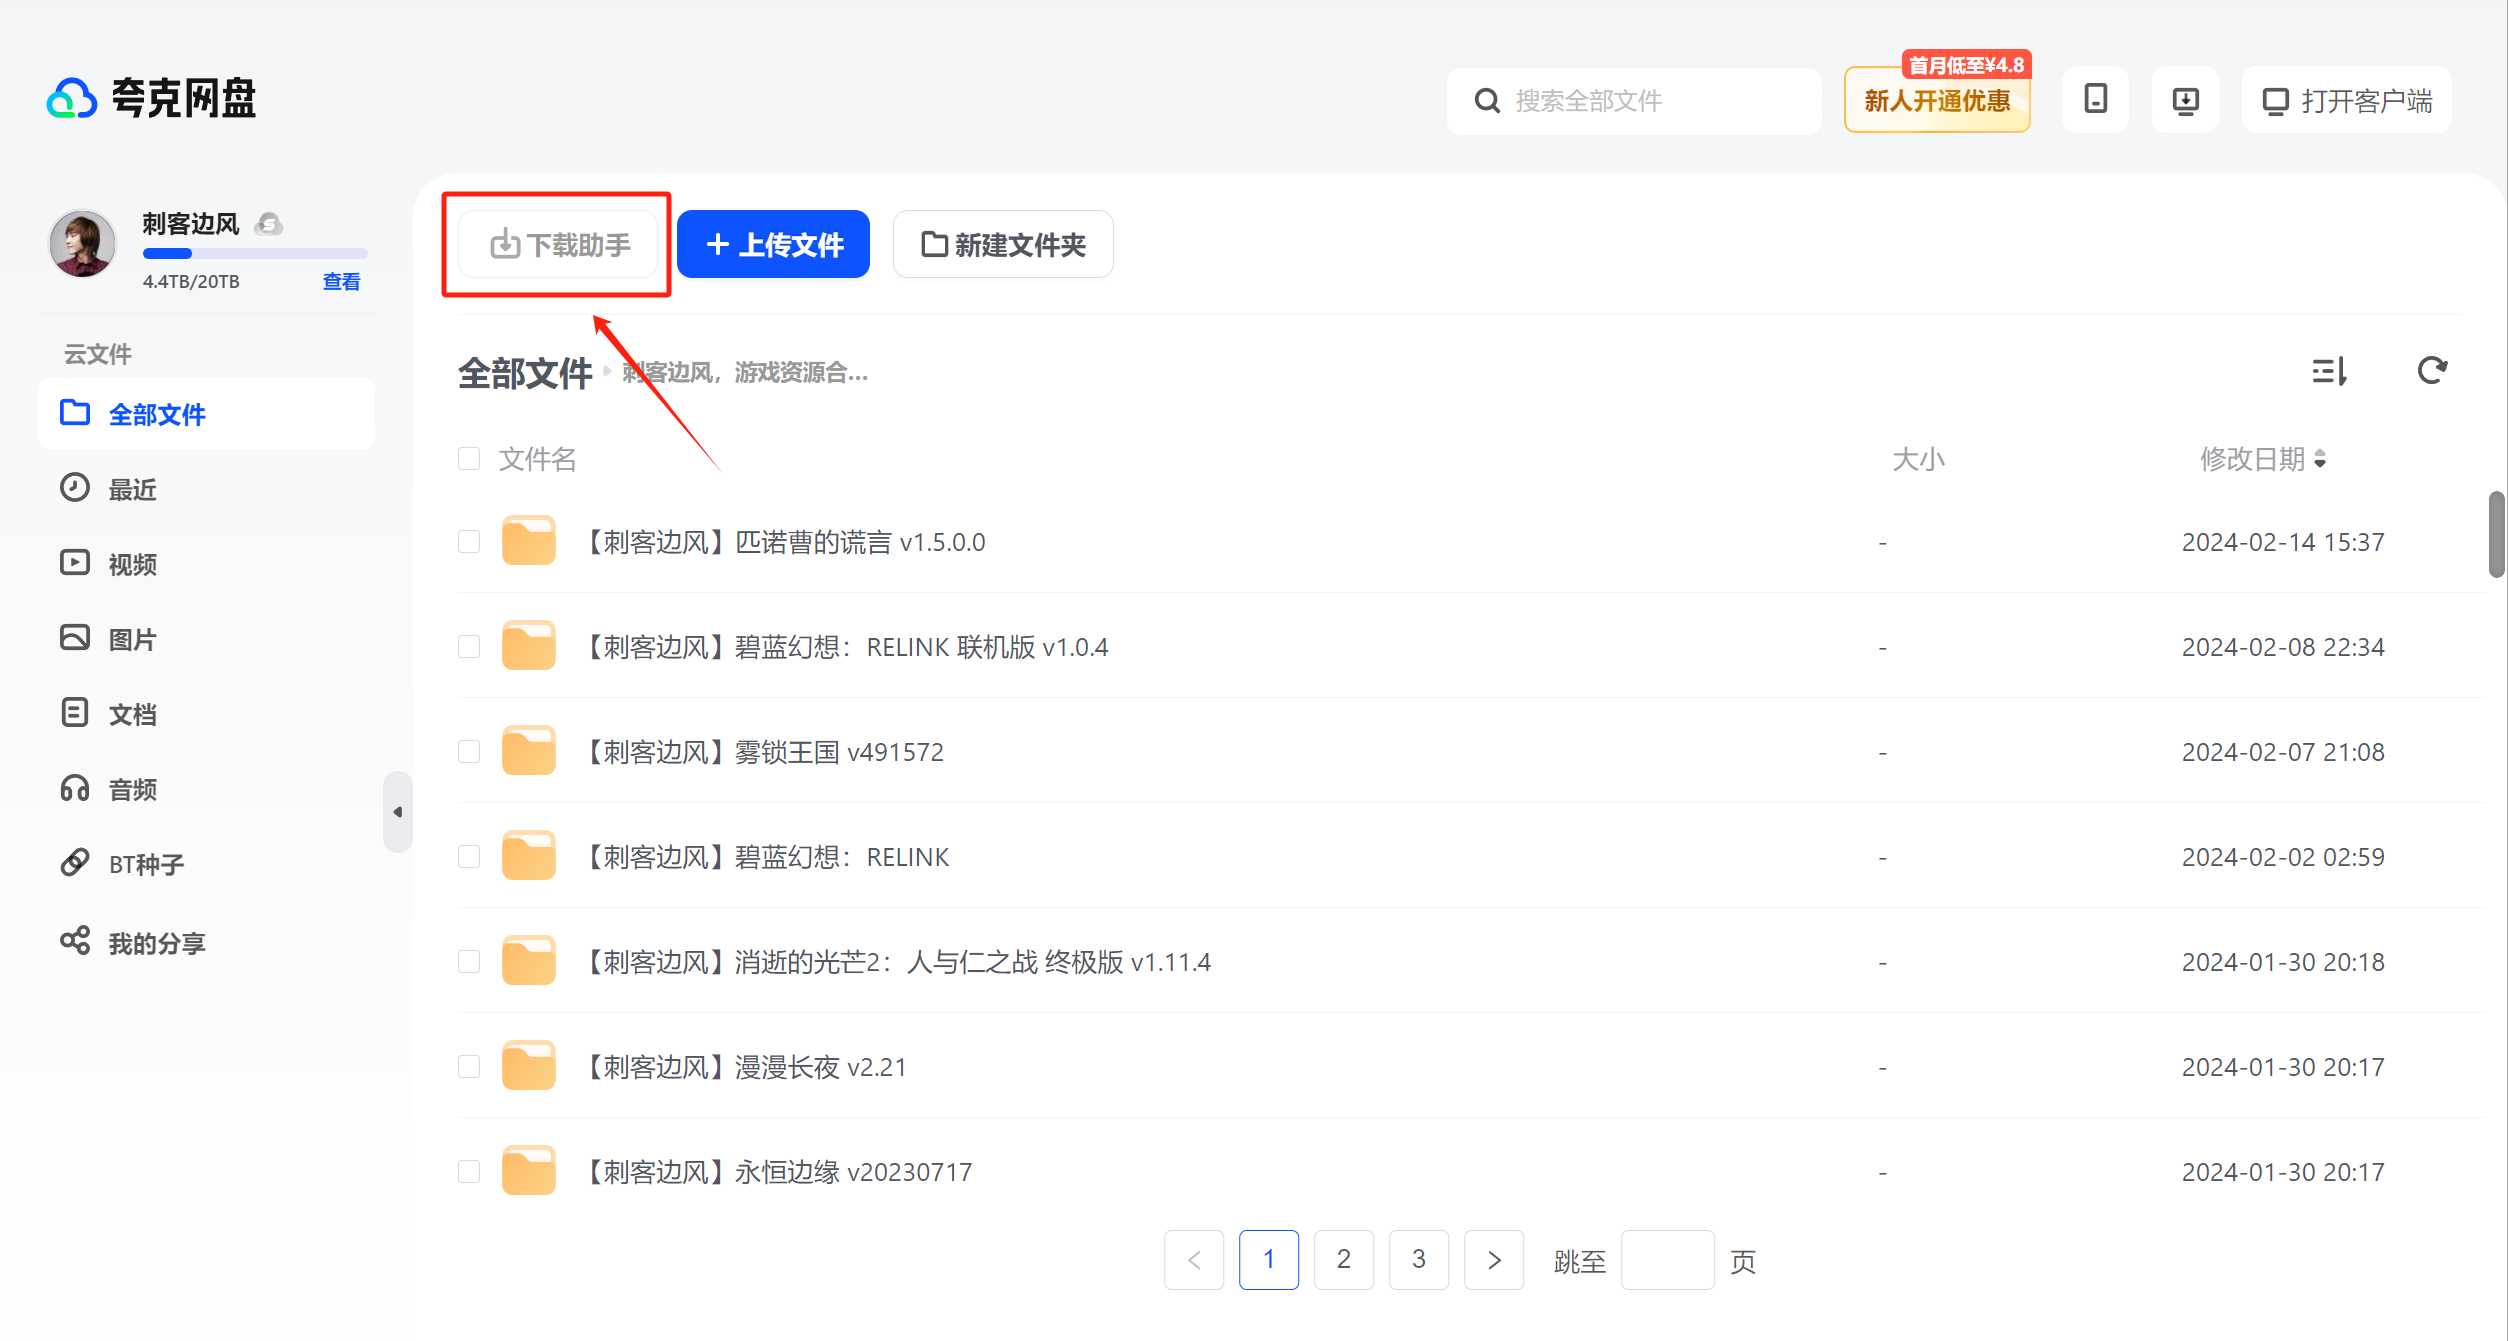
Task: Sort by 修改日期 column header
Action: pyautogui.click(x=2262, y=459)
